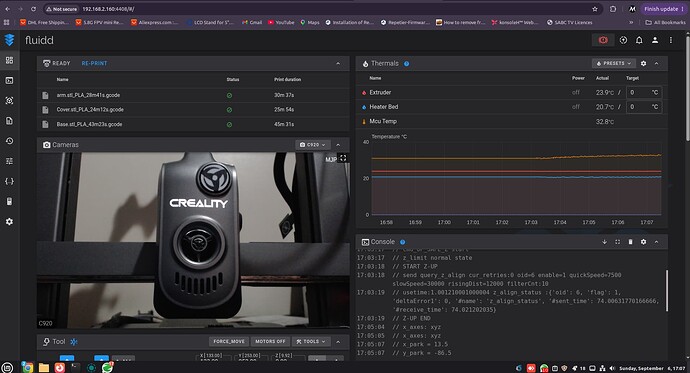Collapse the Console panel

657,242
